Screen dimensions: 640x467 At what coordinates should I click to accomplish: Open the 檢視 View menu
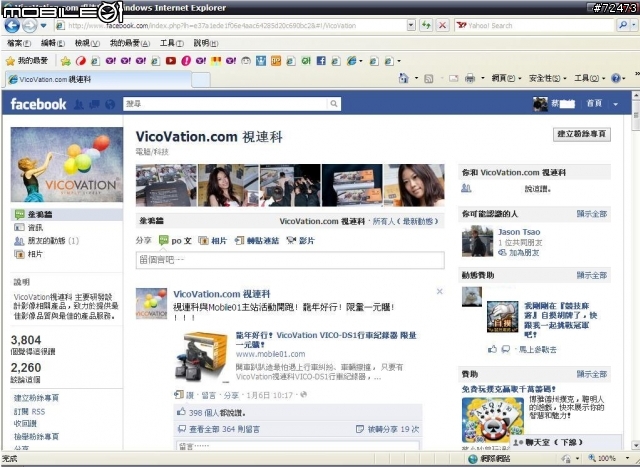pos(87,43)
